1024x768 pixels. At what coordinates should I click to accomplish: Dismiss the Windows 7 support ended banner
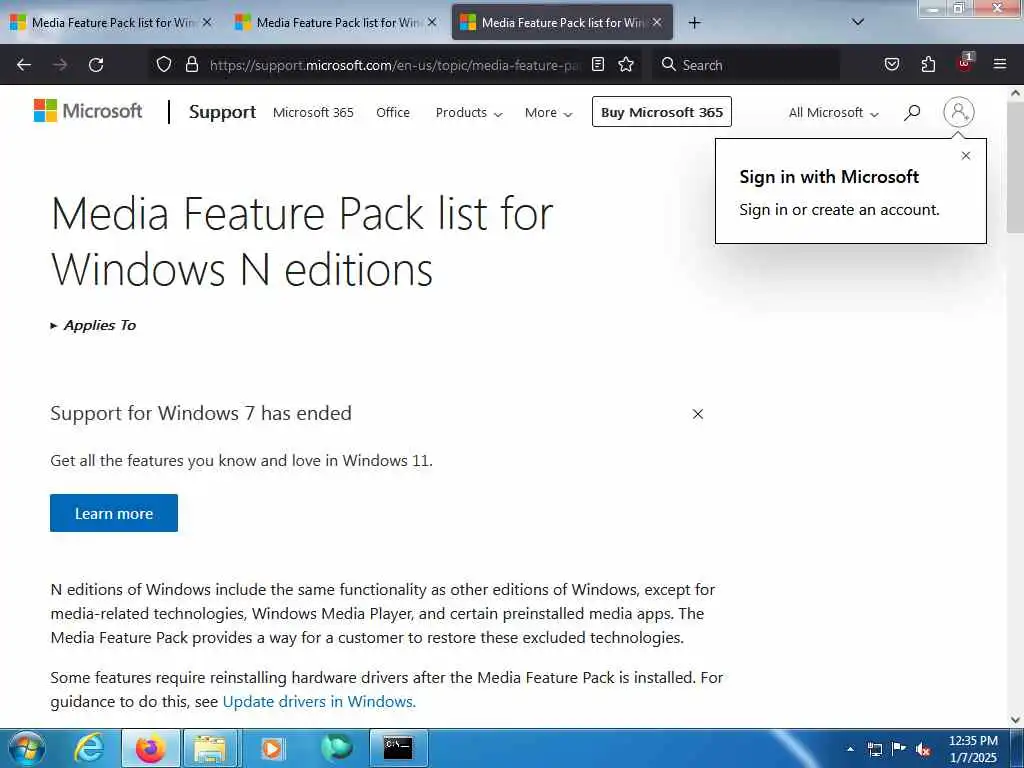tap(697, 414)
